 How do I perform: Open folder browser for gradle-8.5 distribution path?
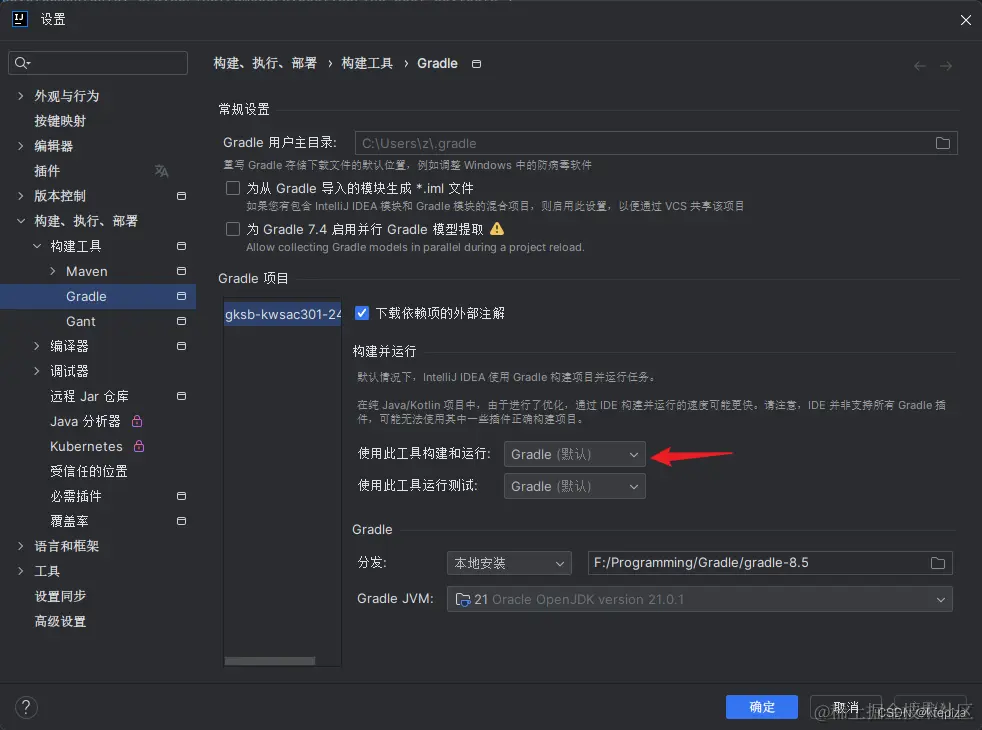(x=938, y=563)
